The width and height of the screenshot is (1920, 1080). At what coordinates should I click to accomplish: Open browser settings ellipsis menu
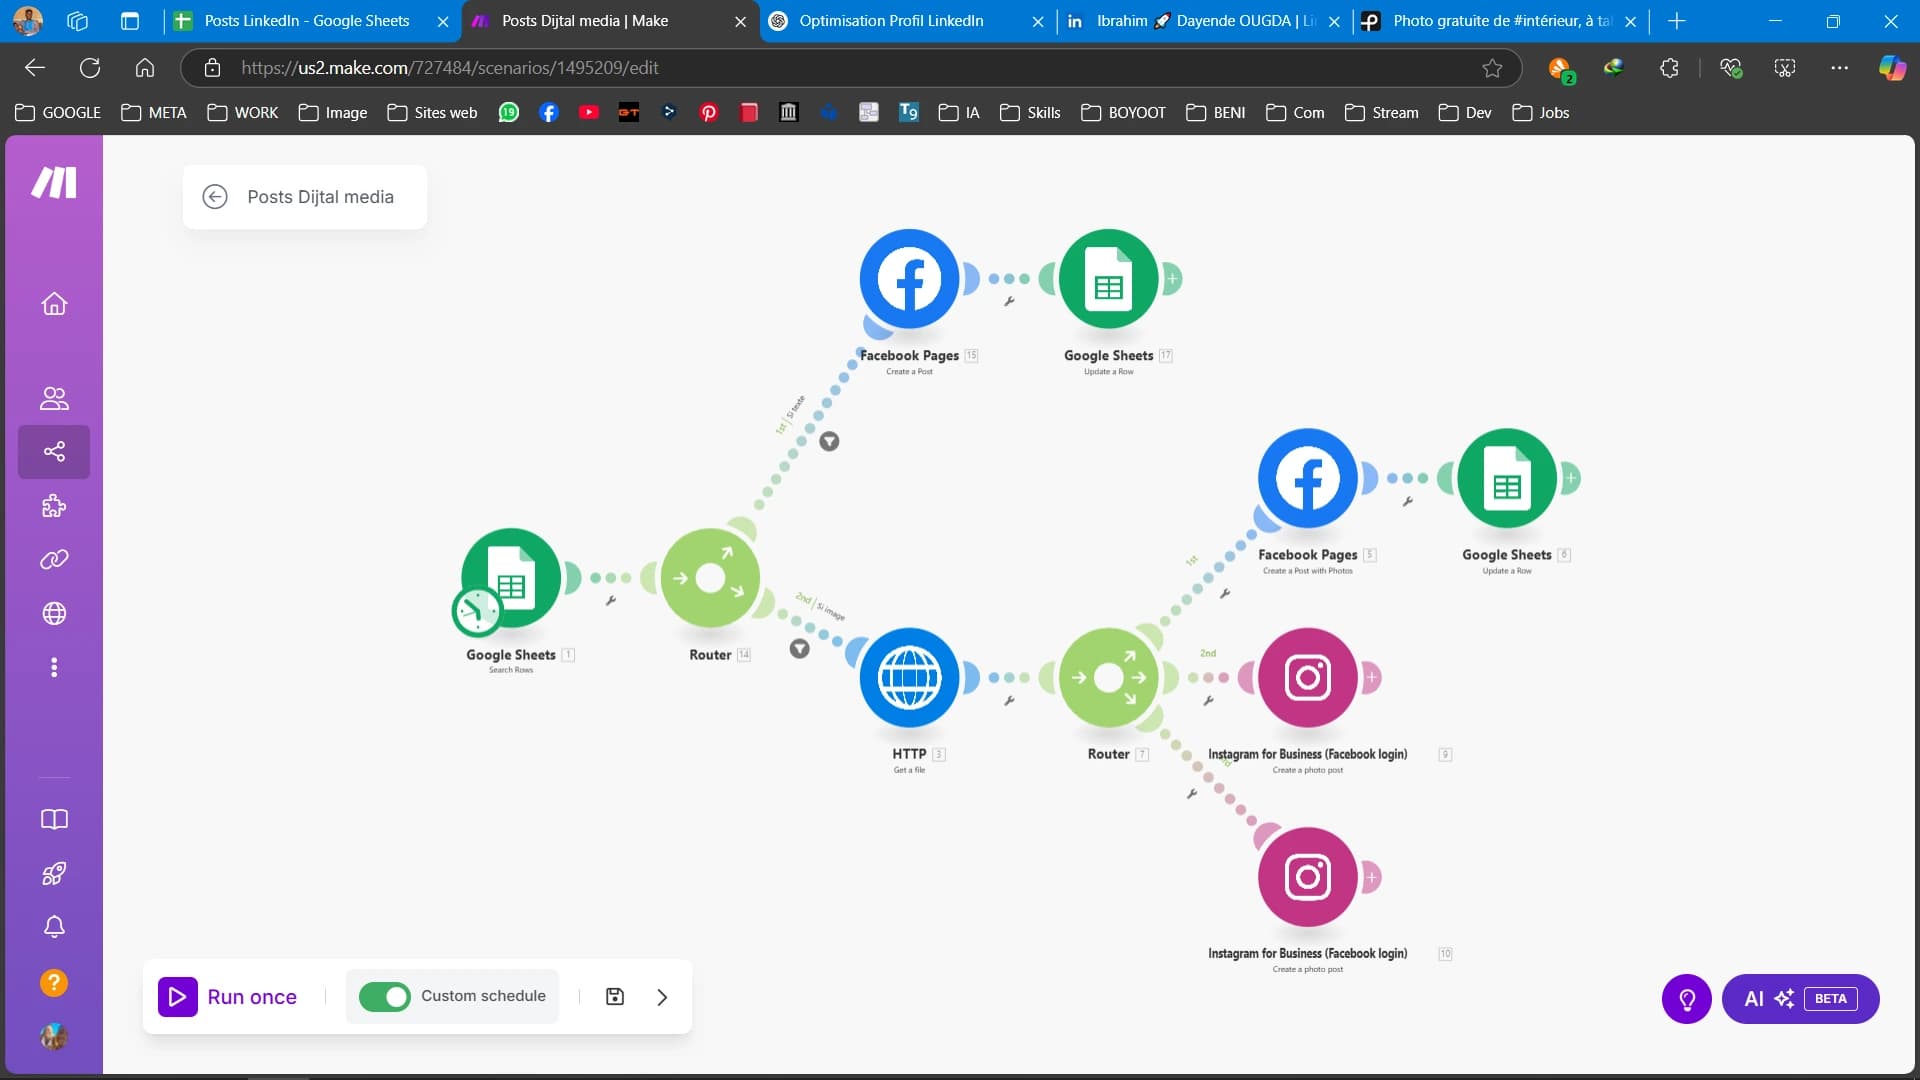1839,68
